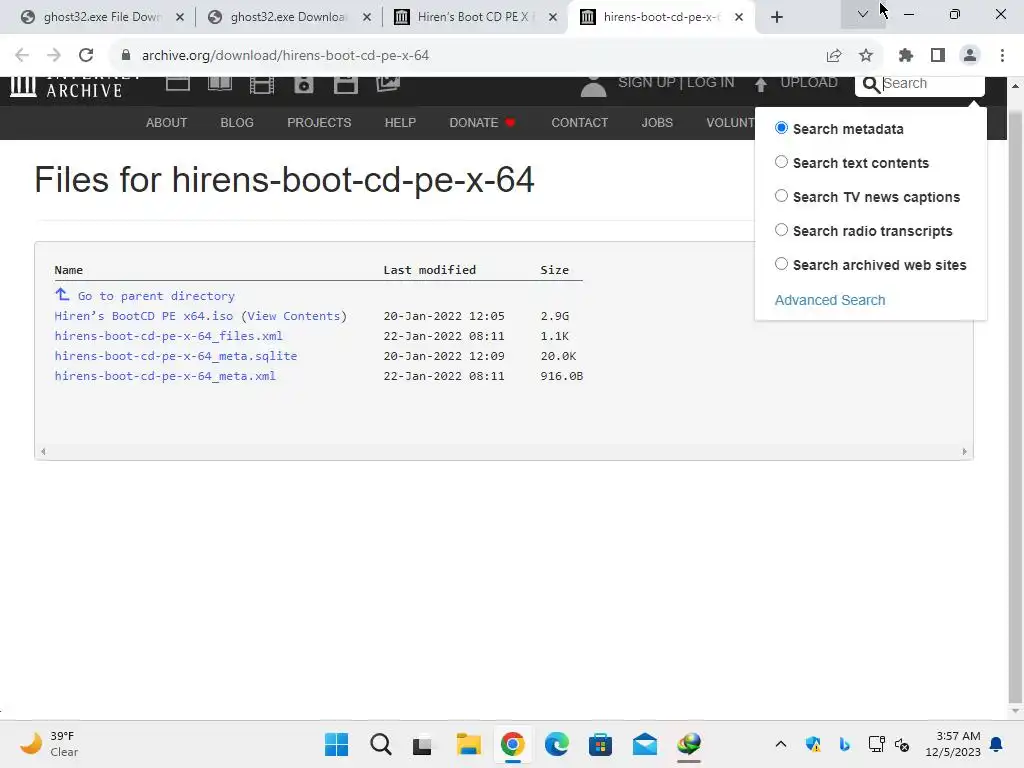
Task: Click the Advanced Search link
Action: coord(830,300)
